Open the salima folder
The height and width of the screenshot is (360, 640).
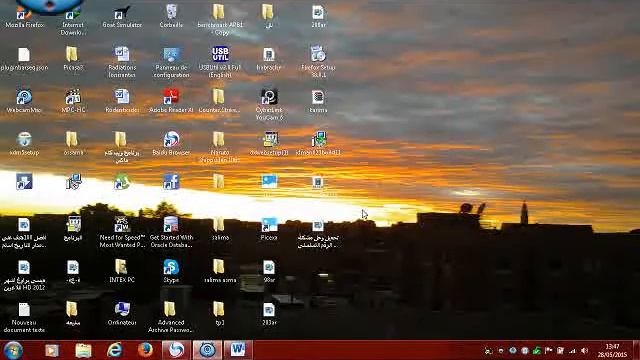point(220,229)
